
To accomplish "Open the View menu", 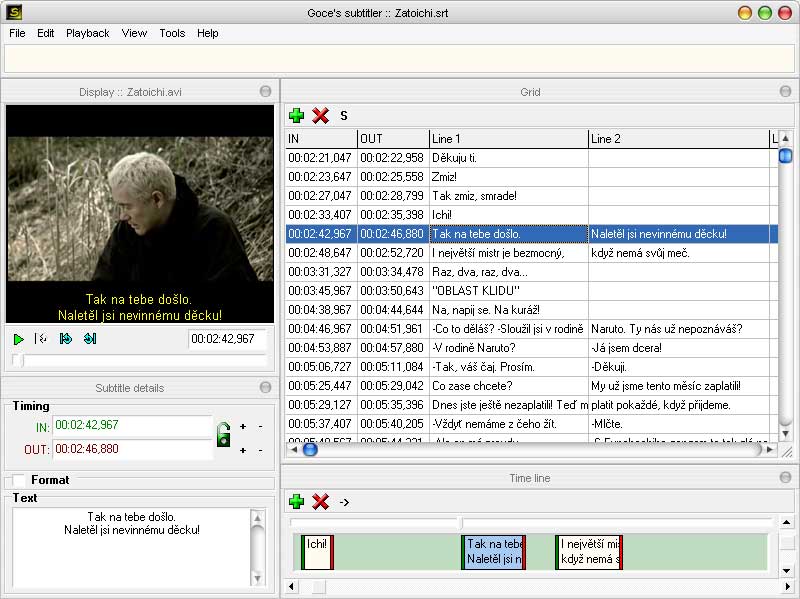I will pyautogui.click(x=134, y=33).
